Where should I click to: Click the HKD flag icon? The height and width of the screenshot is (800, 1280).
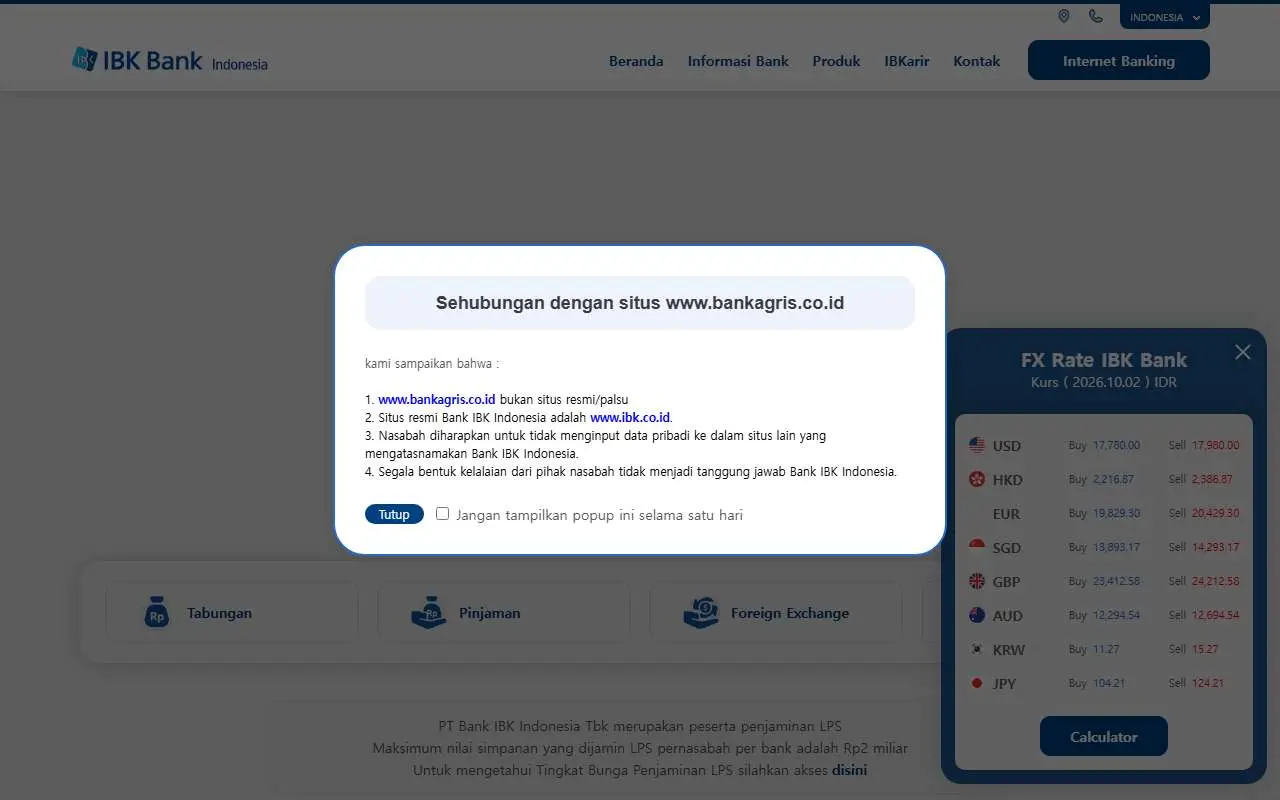977,480
